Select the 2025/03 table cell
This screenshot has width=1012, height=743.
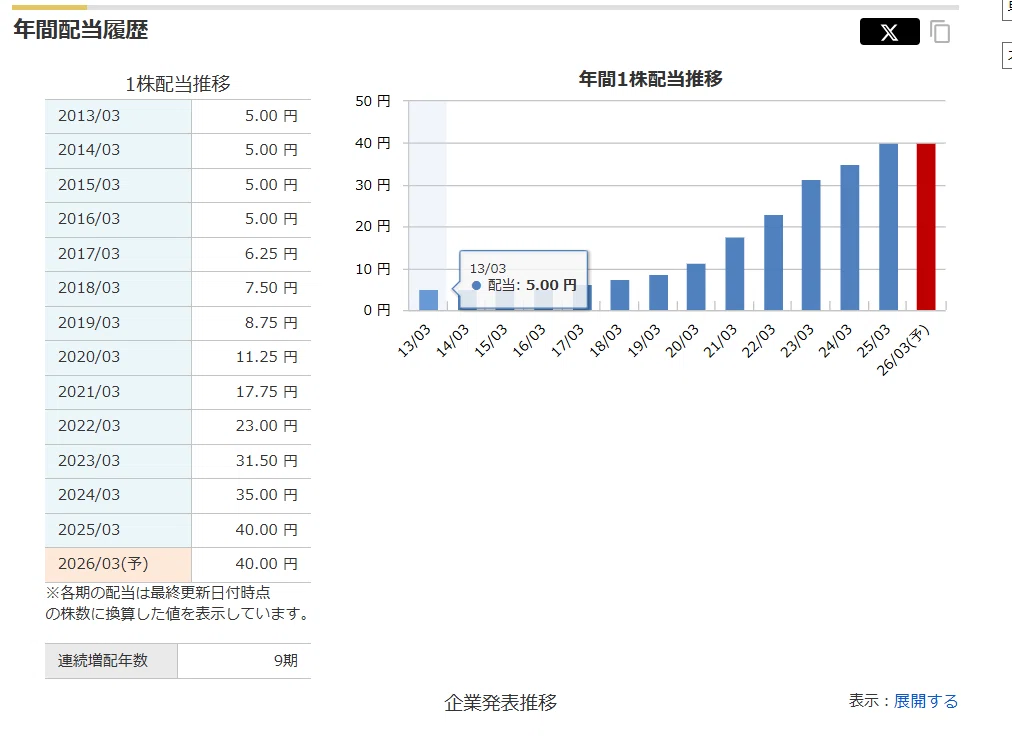click(118, 531)
